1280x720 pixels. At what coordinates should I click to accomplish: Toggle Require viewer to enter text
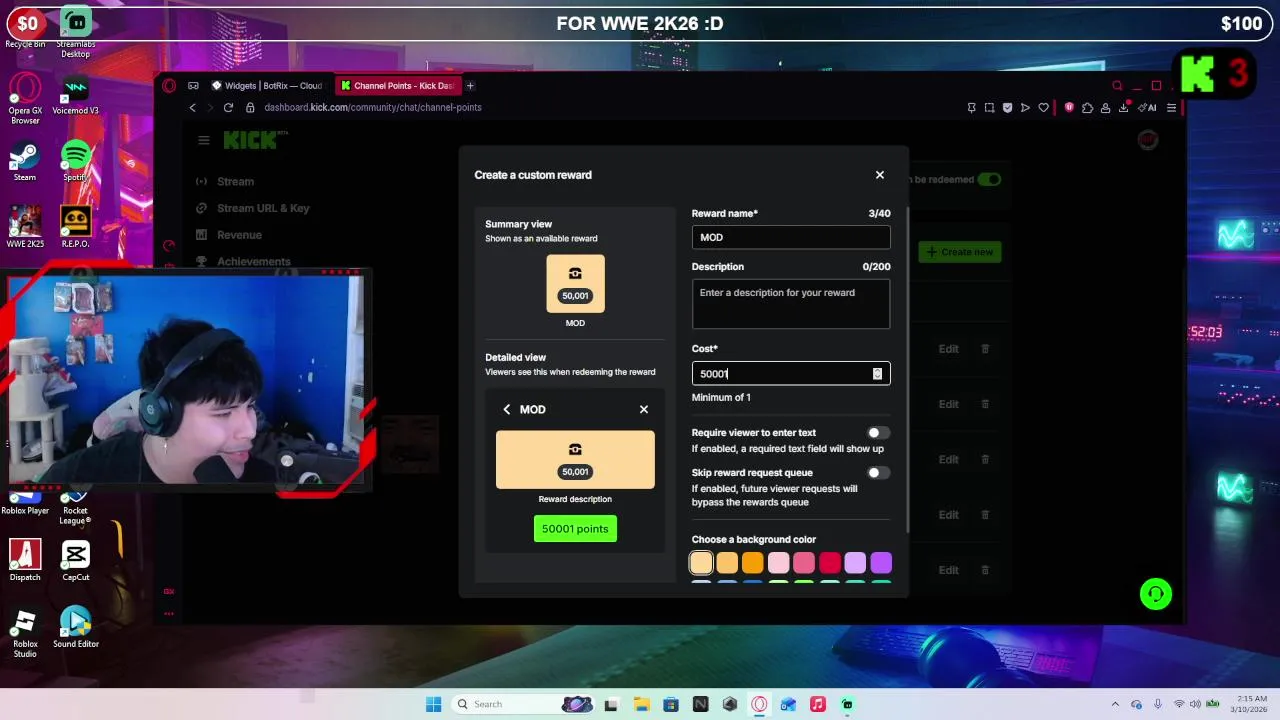[877, 433]
